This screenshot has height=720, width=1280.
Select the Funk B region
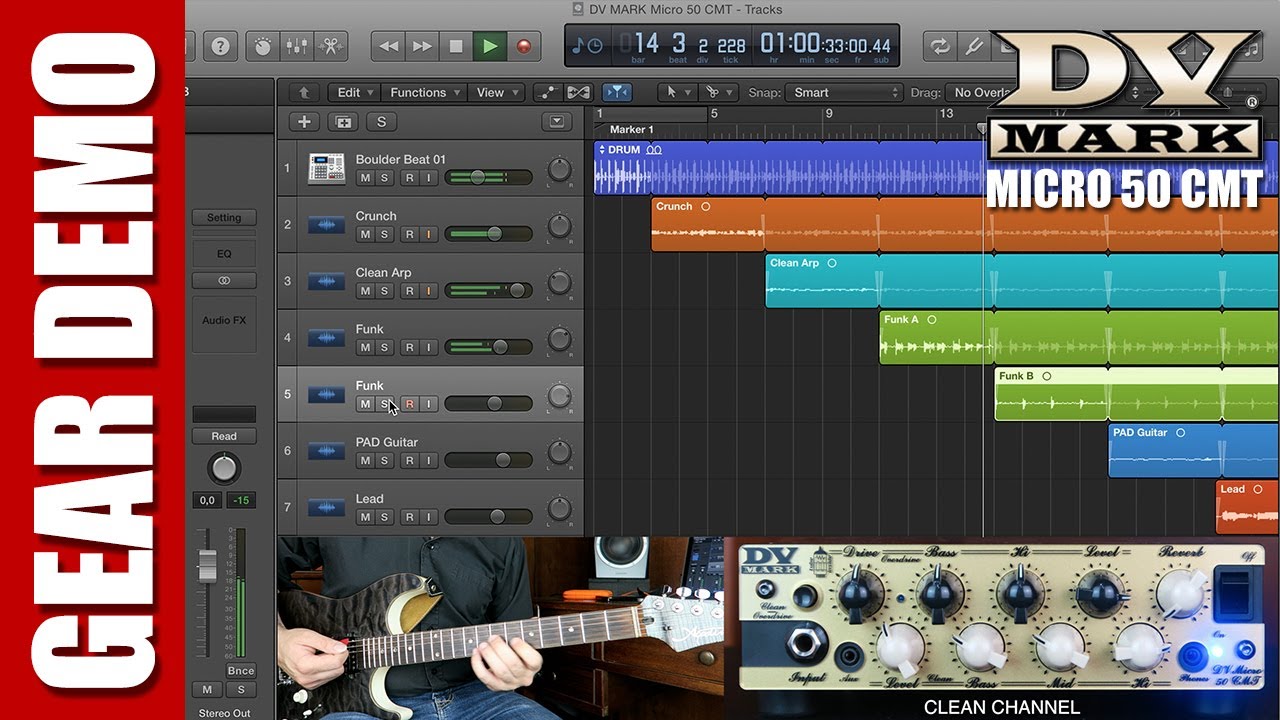pyautogui.click(x=1137, y=394)
